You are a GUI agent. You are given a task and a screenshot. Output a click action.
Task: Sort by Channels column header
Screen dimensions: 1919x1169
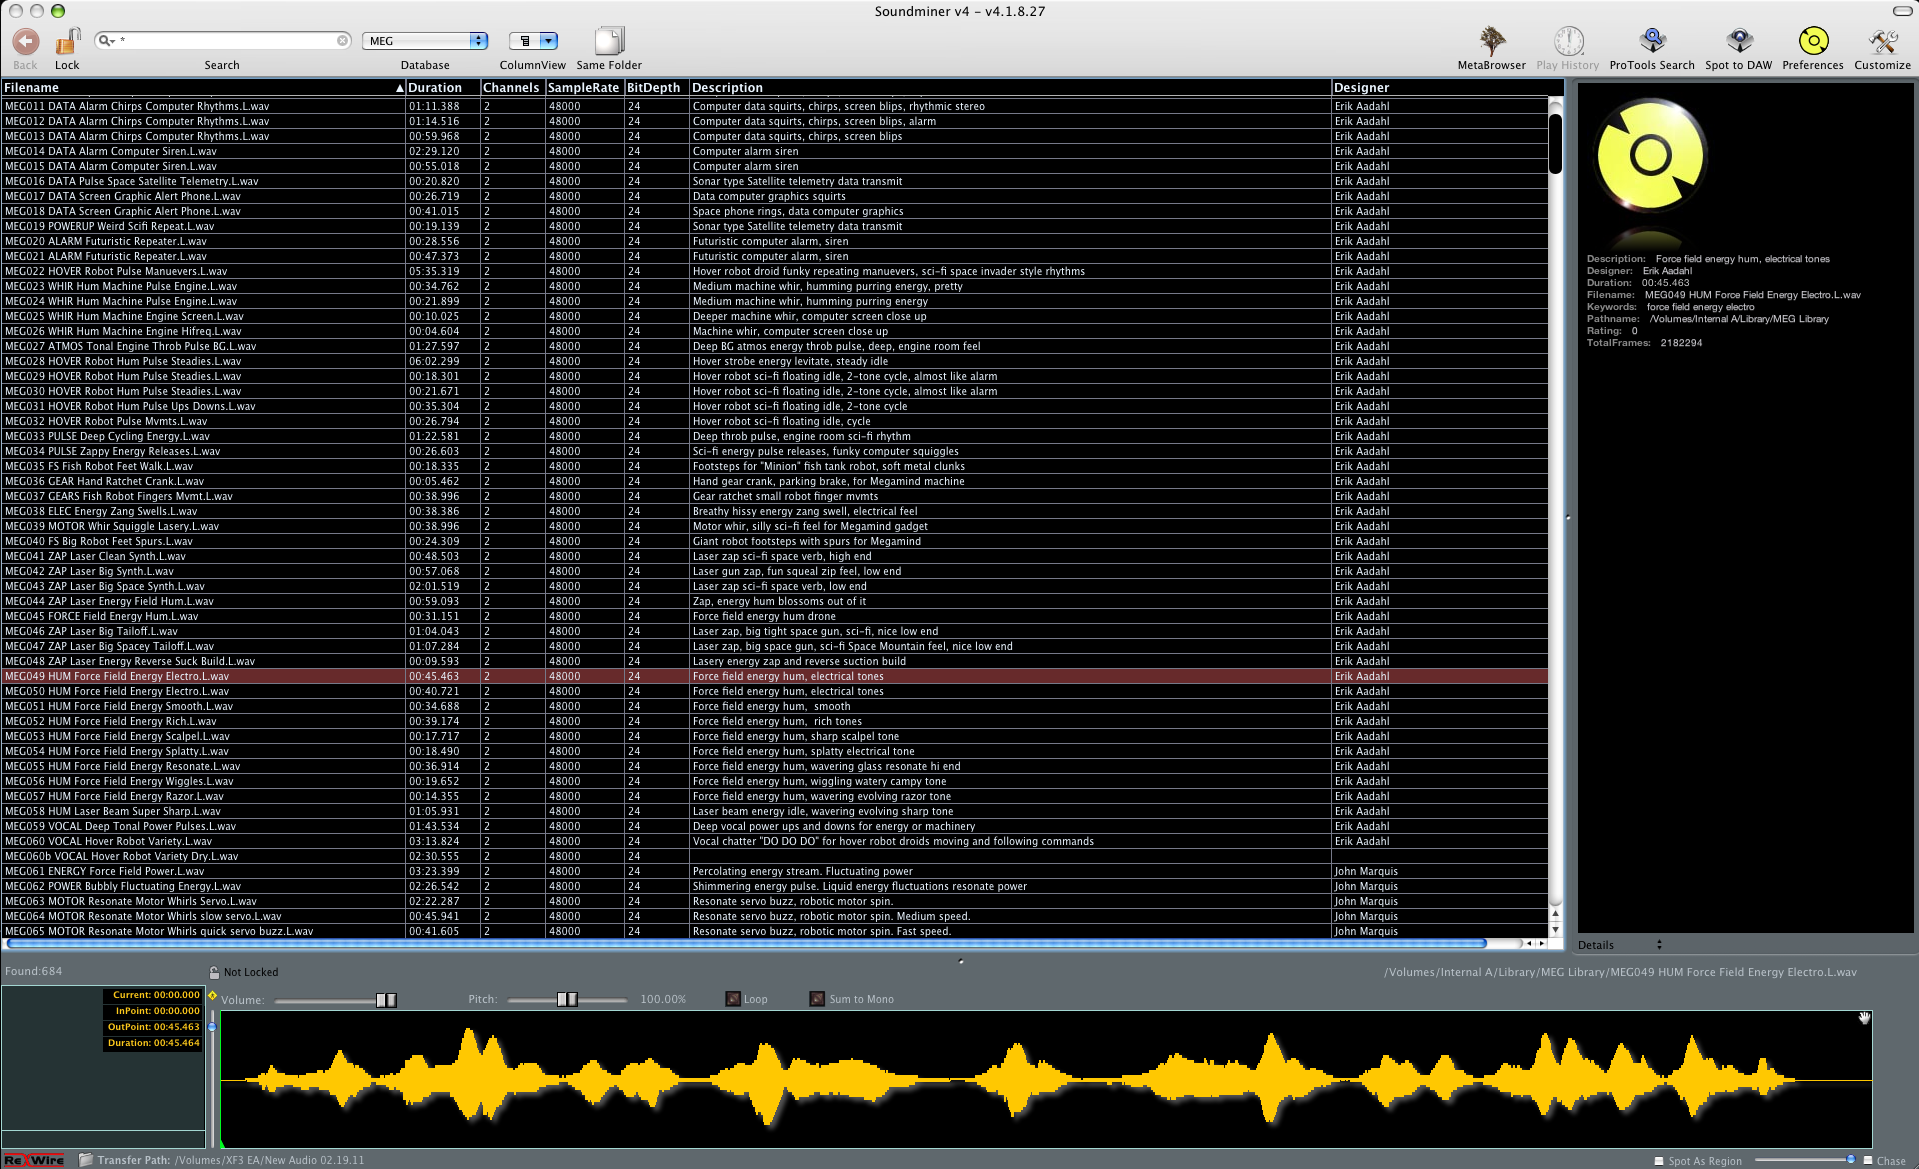(512, 88)
